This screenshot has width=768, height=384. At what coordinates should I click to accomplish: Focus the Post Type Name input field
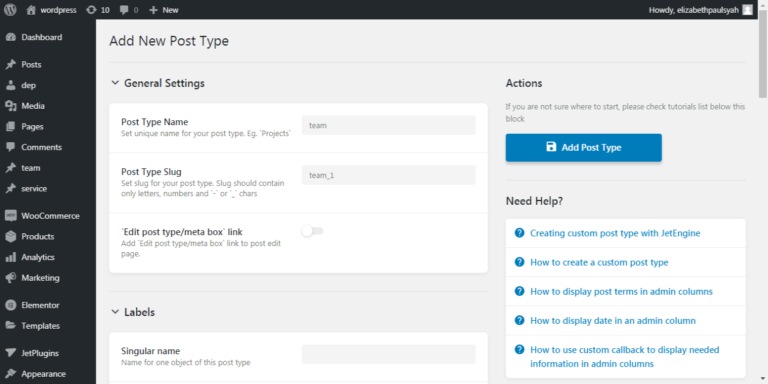coord(388,125)
